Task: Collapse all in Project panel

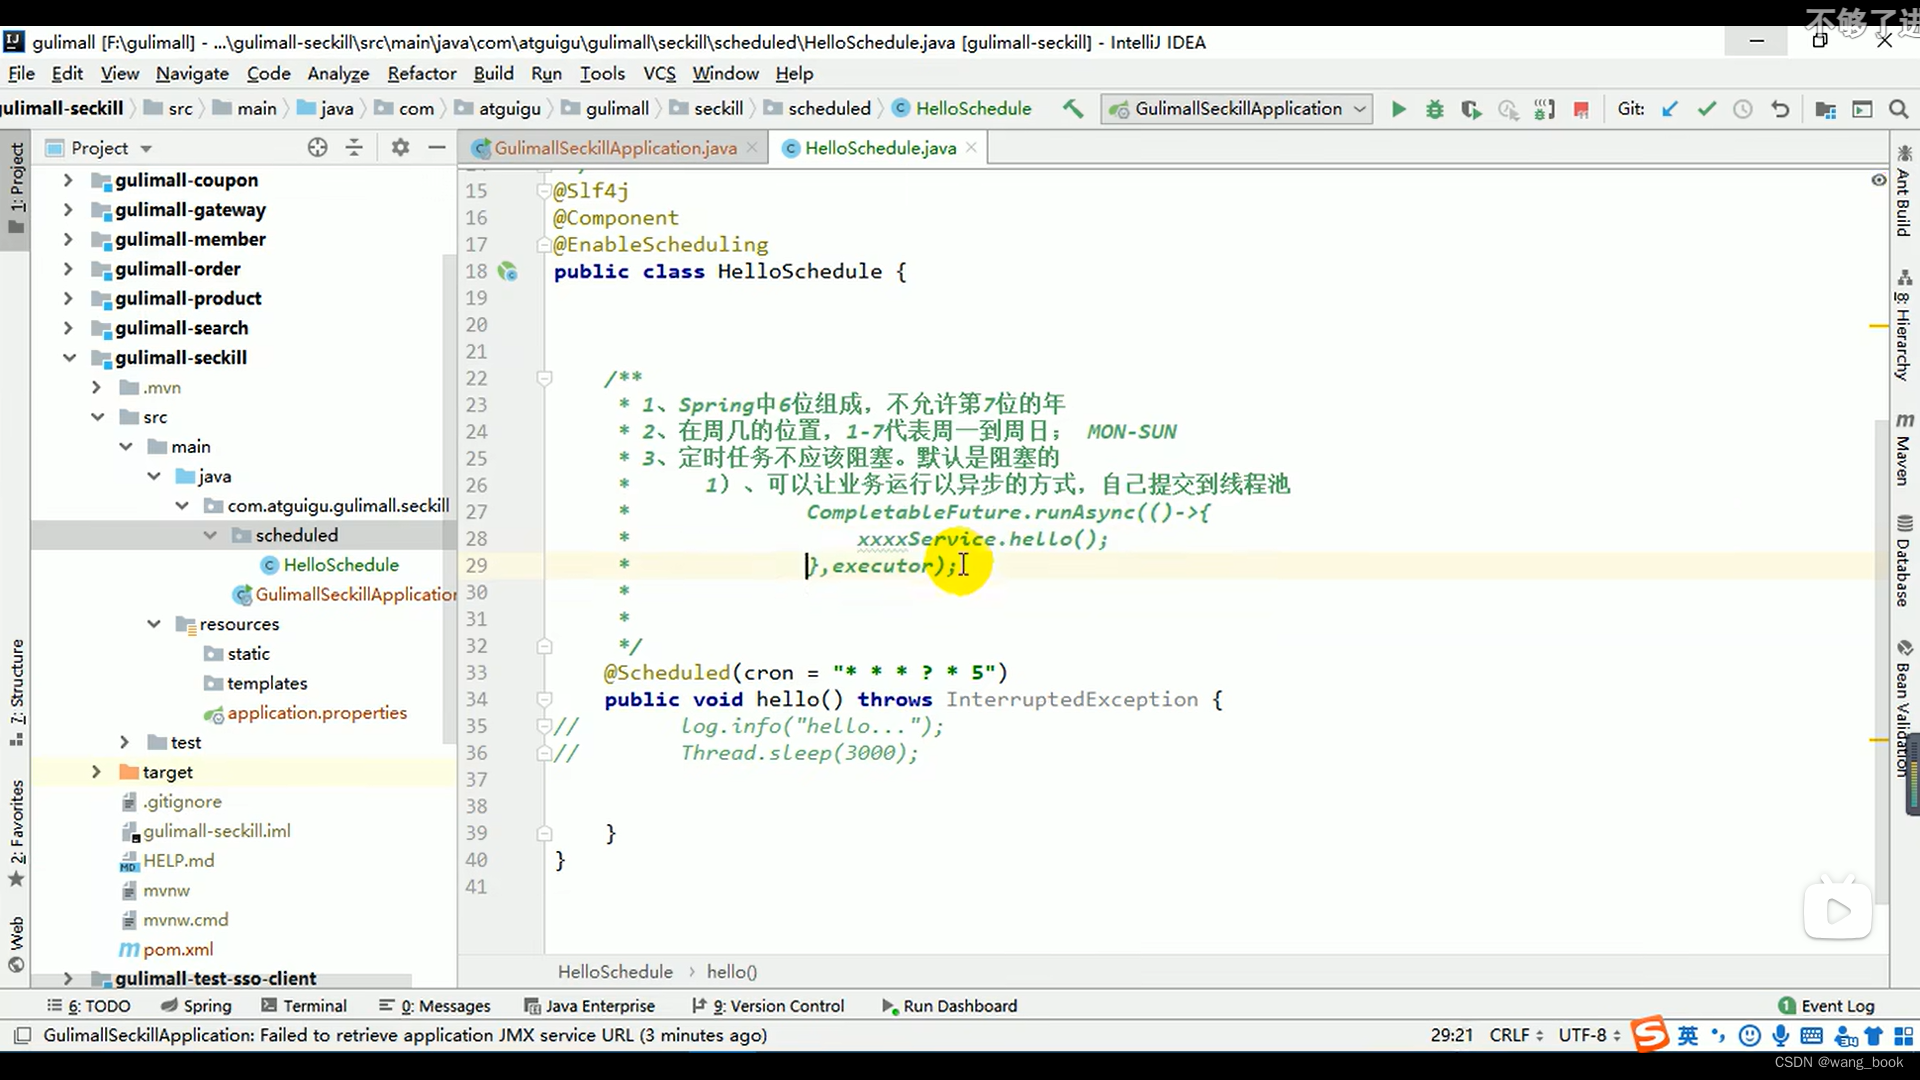Action: (x=354, y=148)
